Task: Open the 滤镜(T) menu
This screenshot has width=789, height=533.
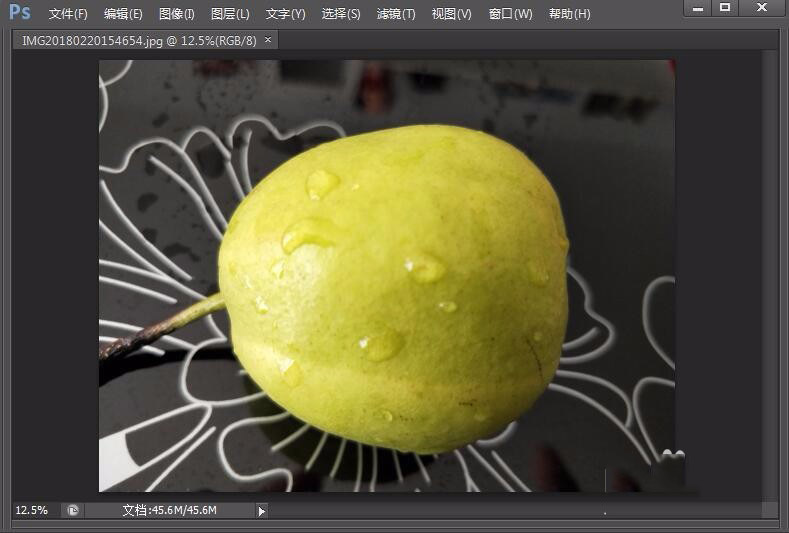Action: click(x=396, y=14)
